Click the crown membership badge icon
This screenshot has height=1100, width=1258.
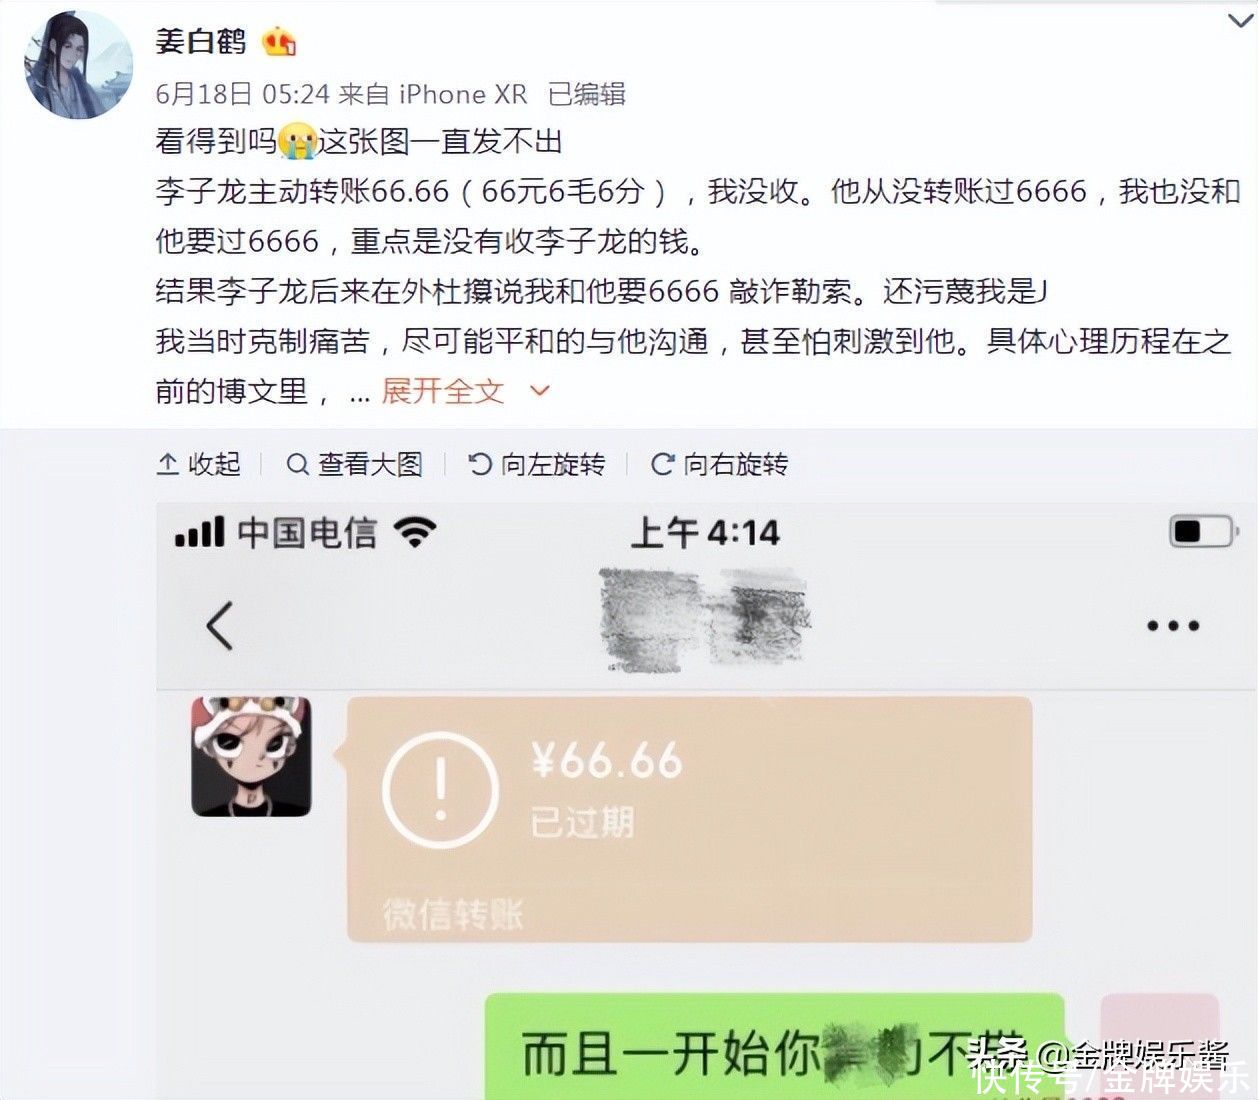(279, 42)
